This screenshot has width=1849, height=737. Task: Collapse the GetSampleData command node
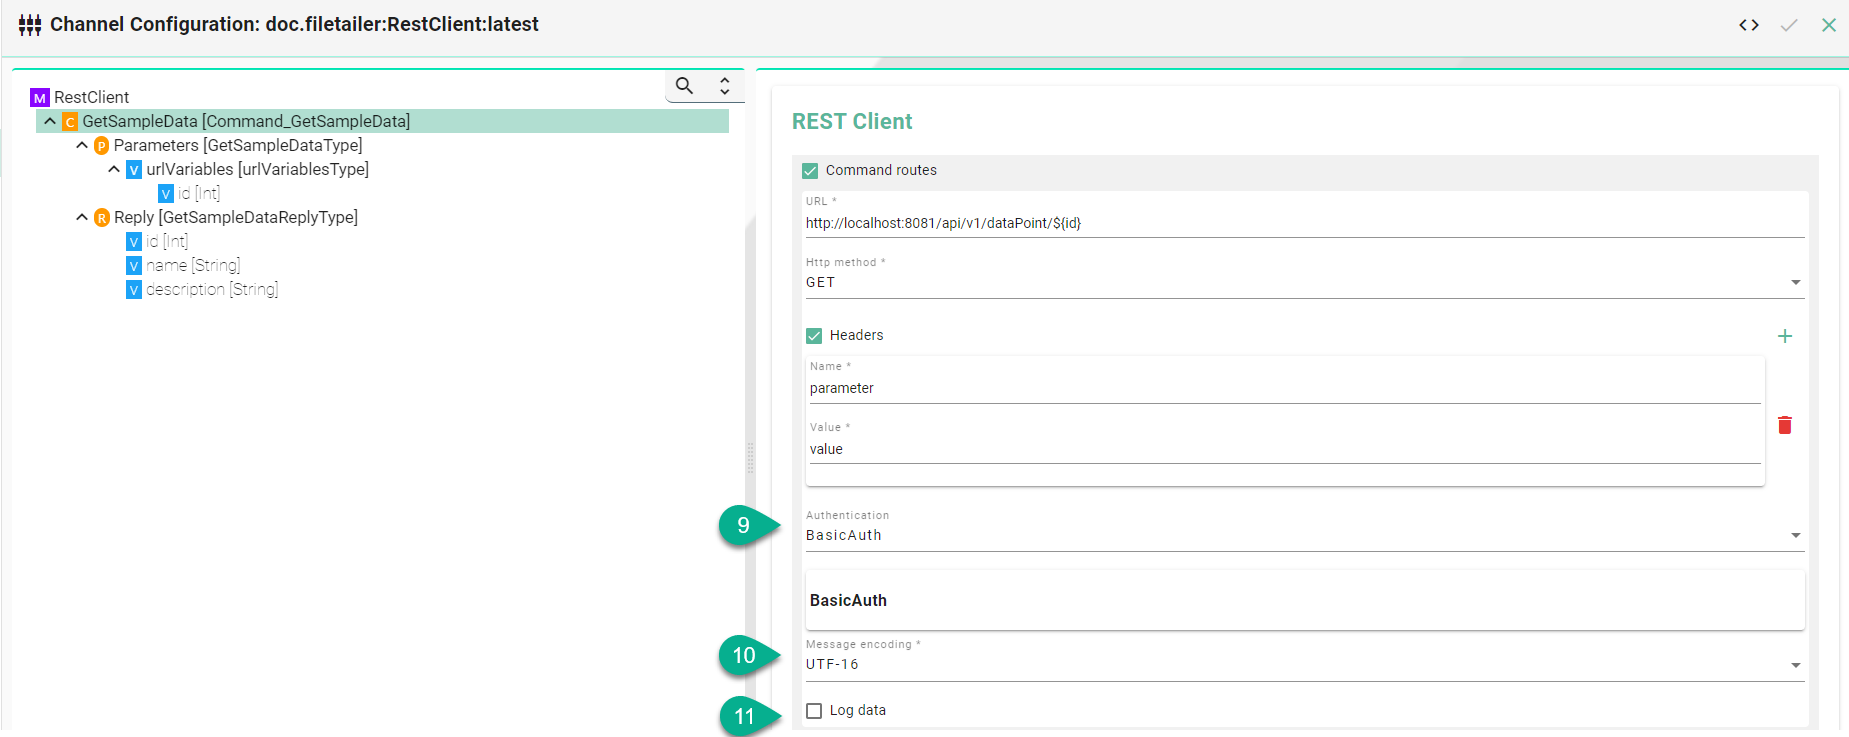coord(50,121)
